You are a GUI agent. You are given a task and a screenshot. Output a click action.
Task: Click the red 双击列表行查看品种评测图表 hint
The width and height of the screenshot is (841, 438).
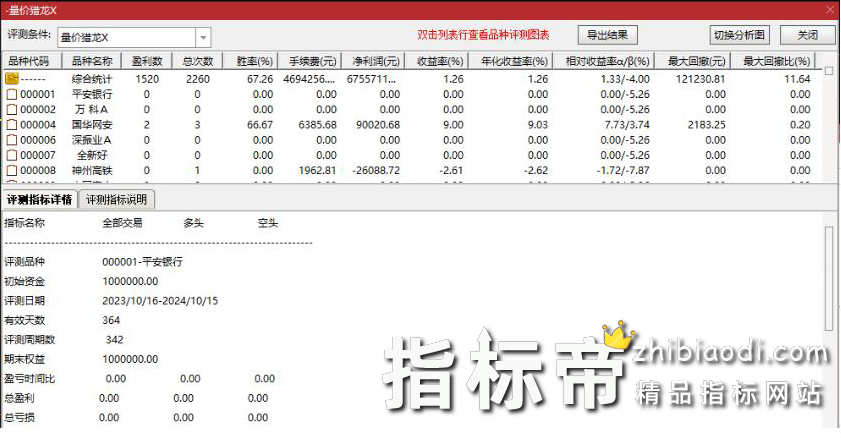(x=483, y=35)
